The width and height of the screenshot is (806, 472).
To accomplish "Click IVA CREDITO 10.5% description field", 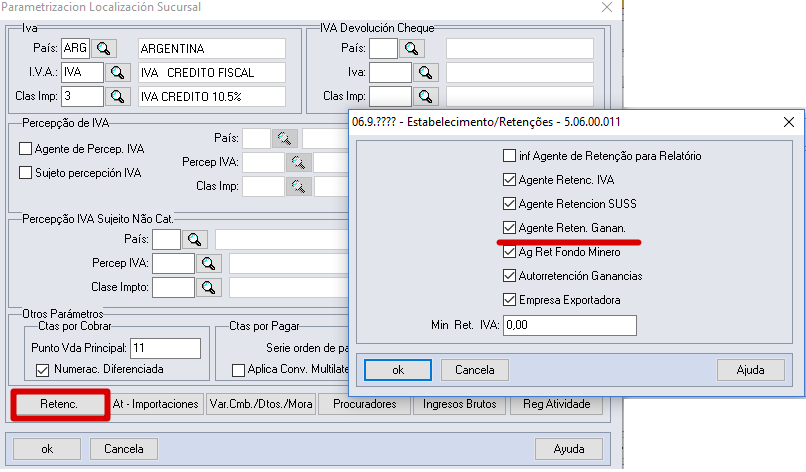I will point(212,96).
